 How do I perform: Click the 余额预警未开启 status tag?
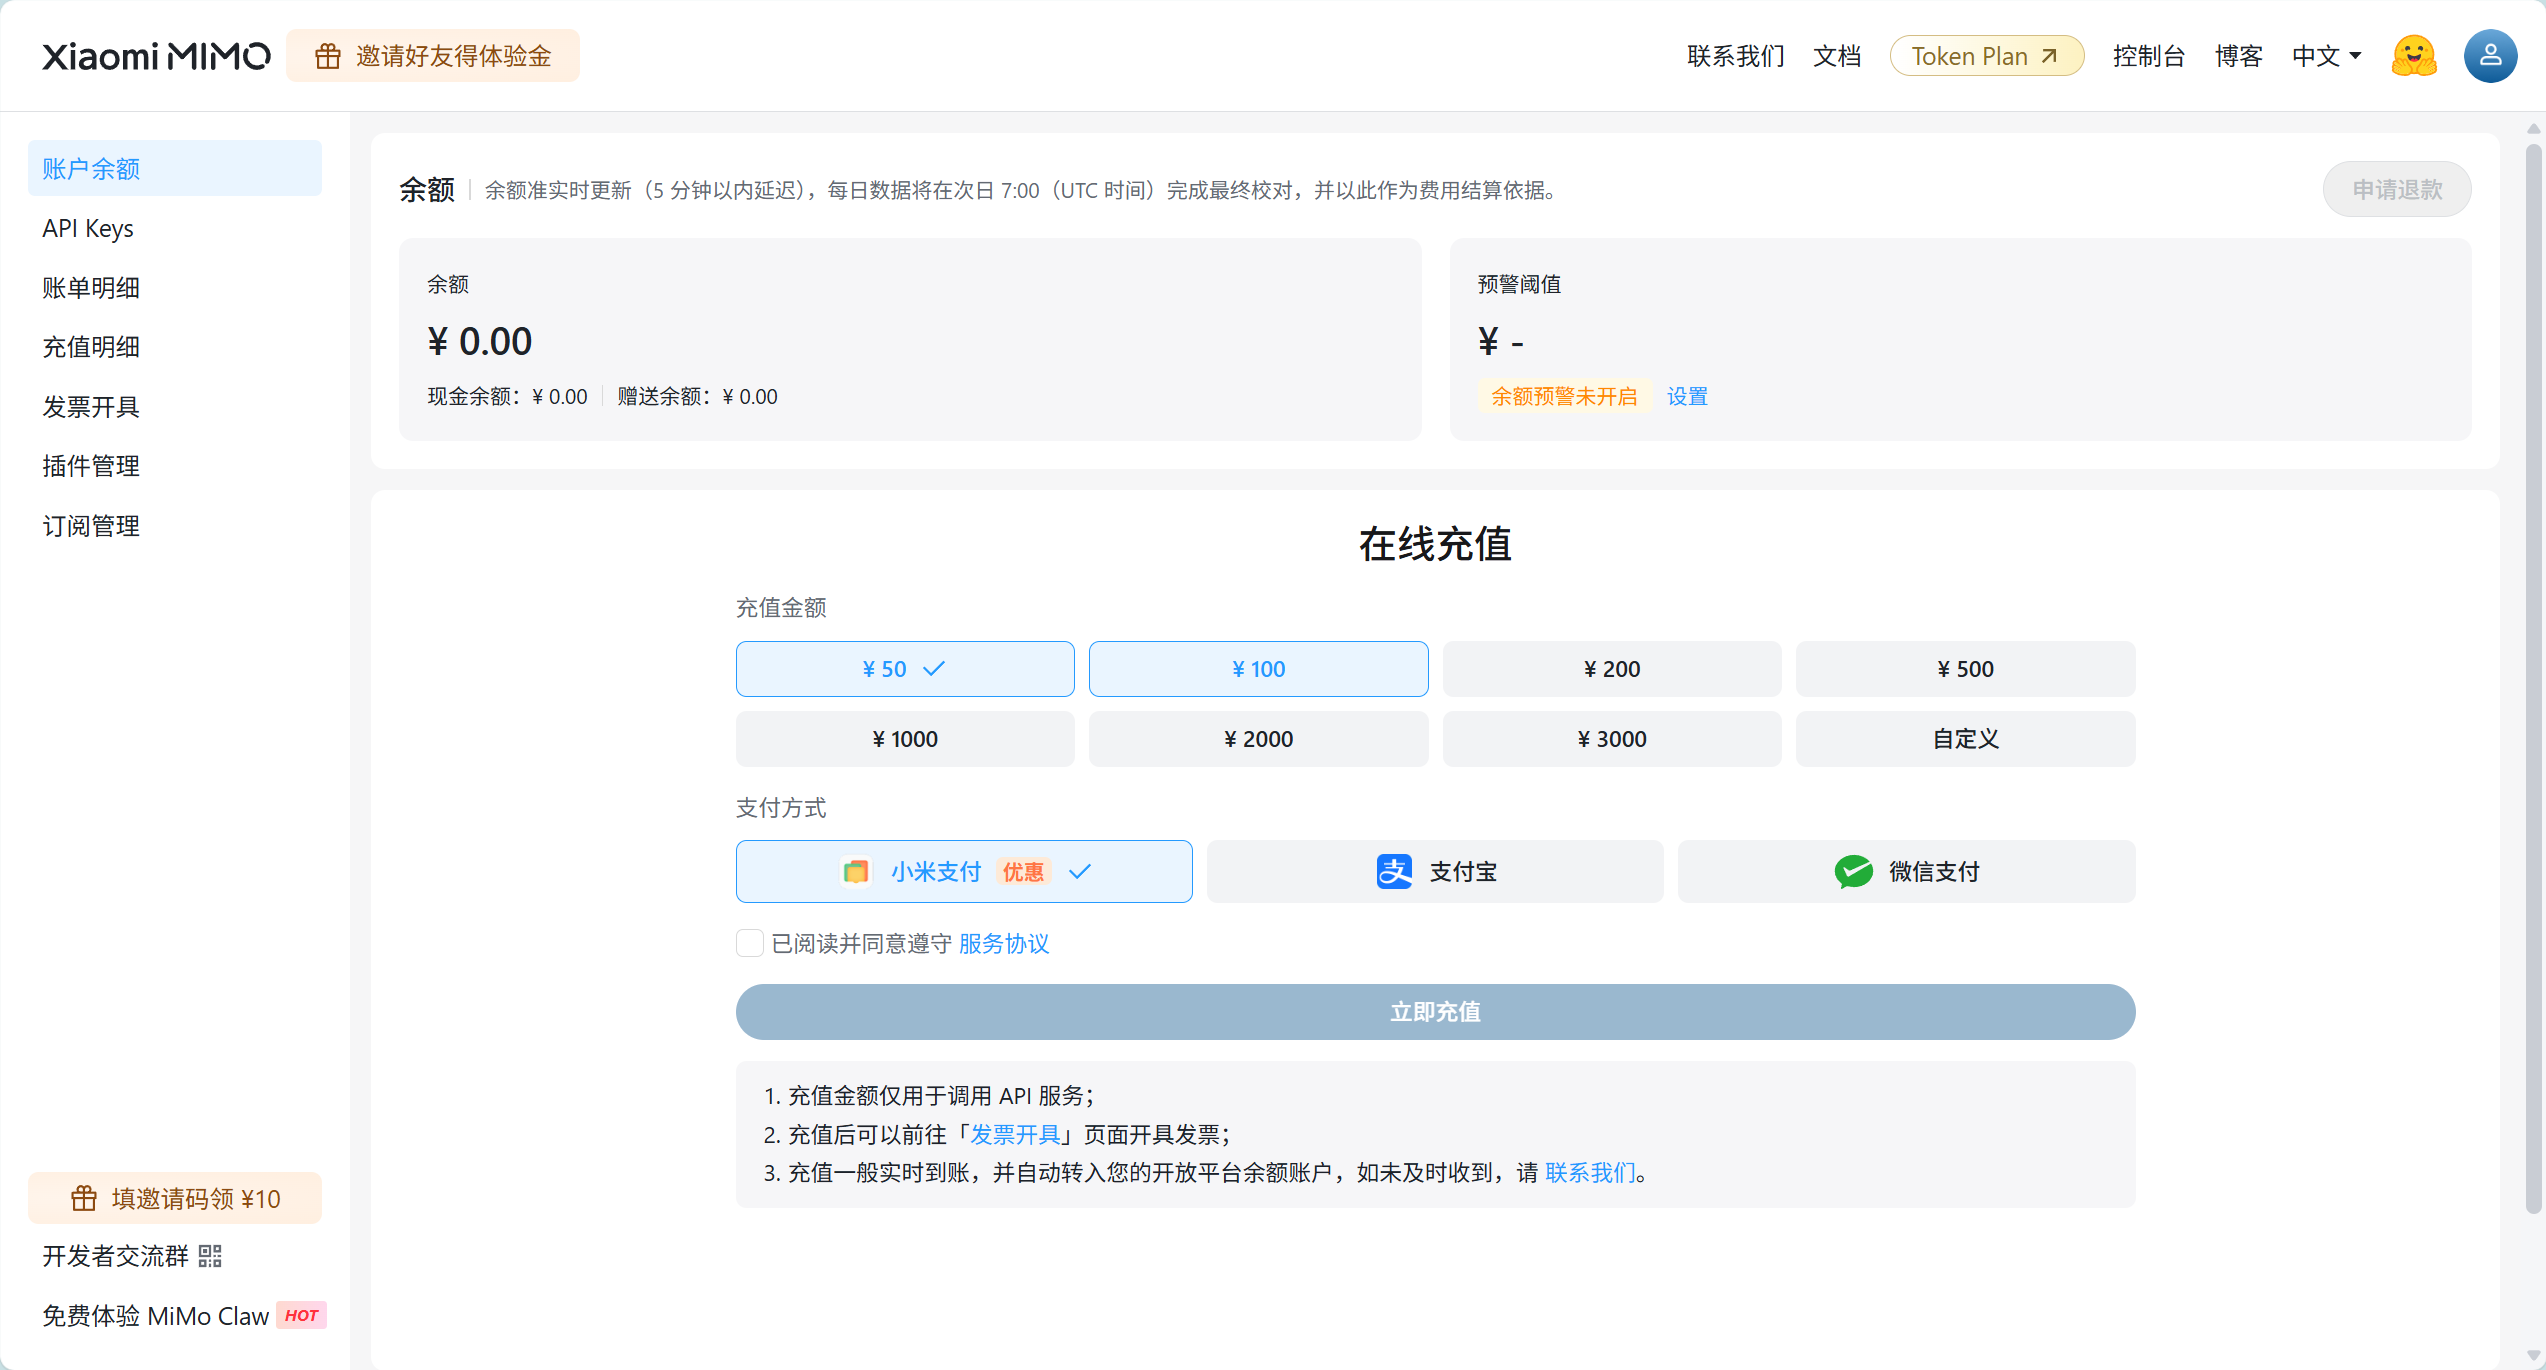[x=1564, y=397]
